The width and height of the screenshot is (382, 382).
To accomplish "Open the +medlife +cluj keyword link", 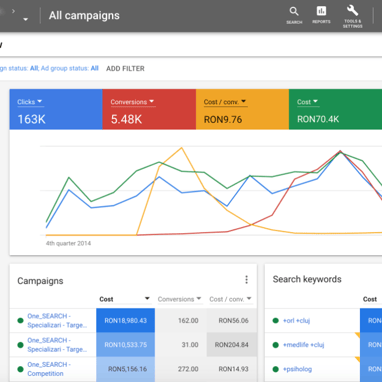I will (303, 345).
